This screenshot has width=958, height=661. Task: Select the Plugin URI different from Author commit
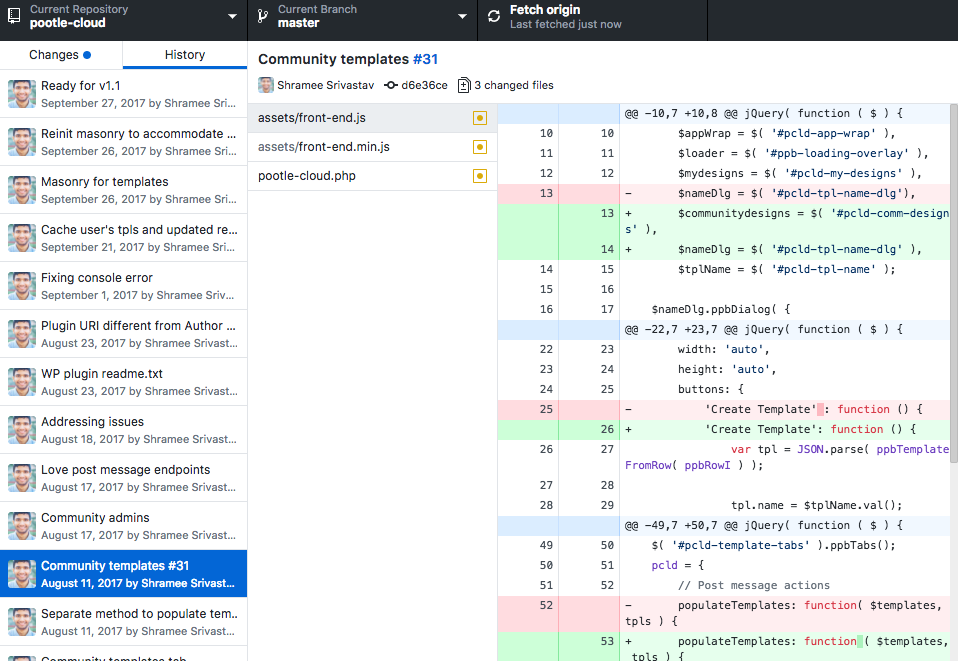(x=123, y=334)
